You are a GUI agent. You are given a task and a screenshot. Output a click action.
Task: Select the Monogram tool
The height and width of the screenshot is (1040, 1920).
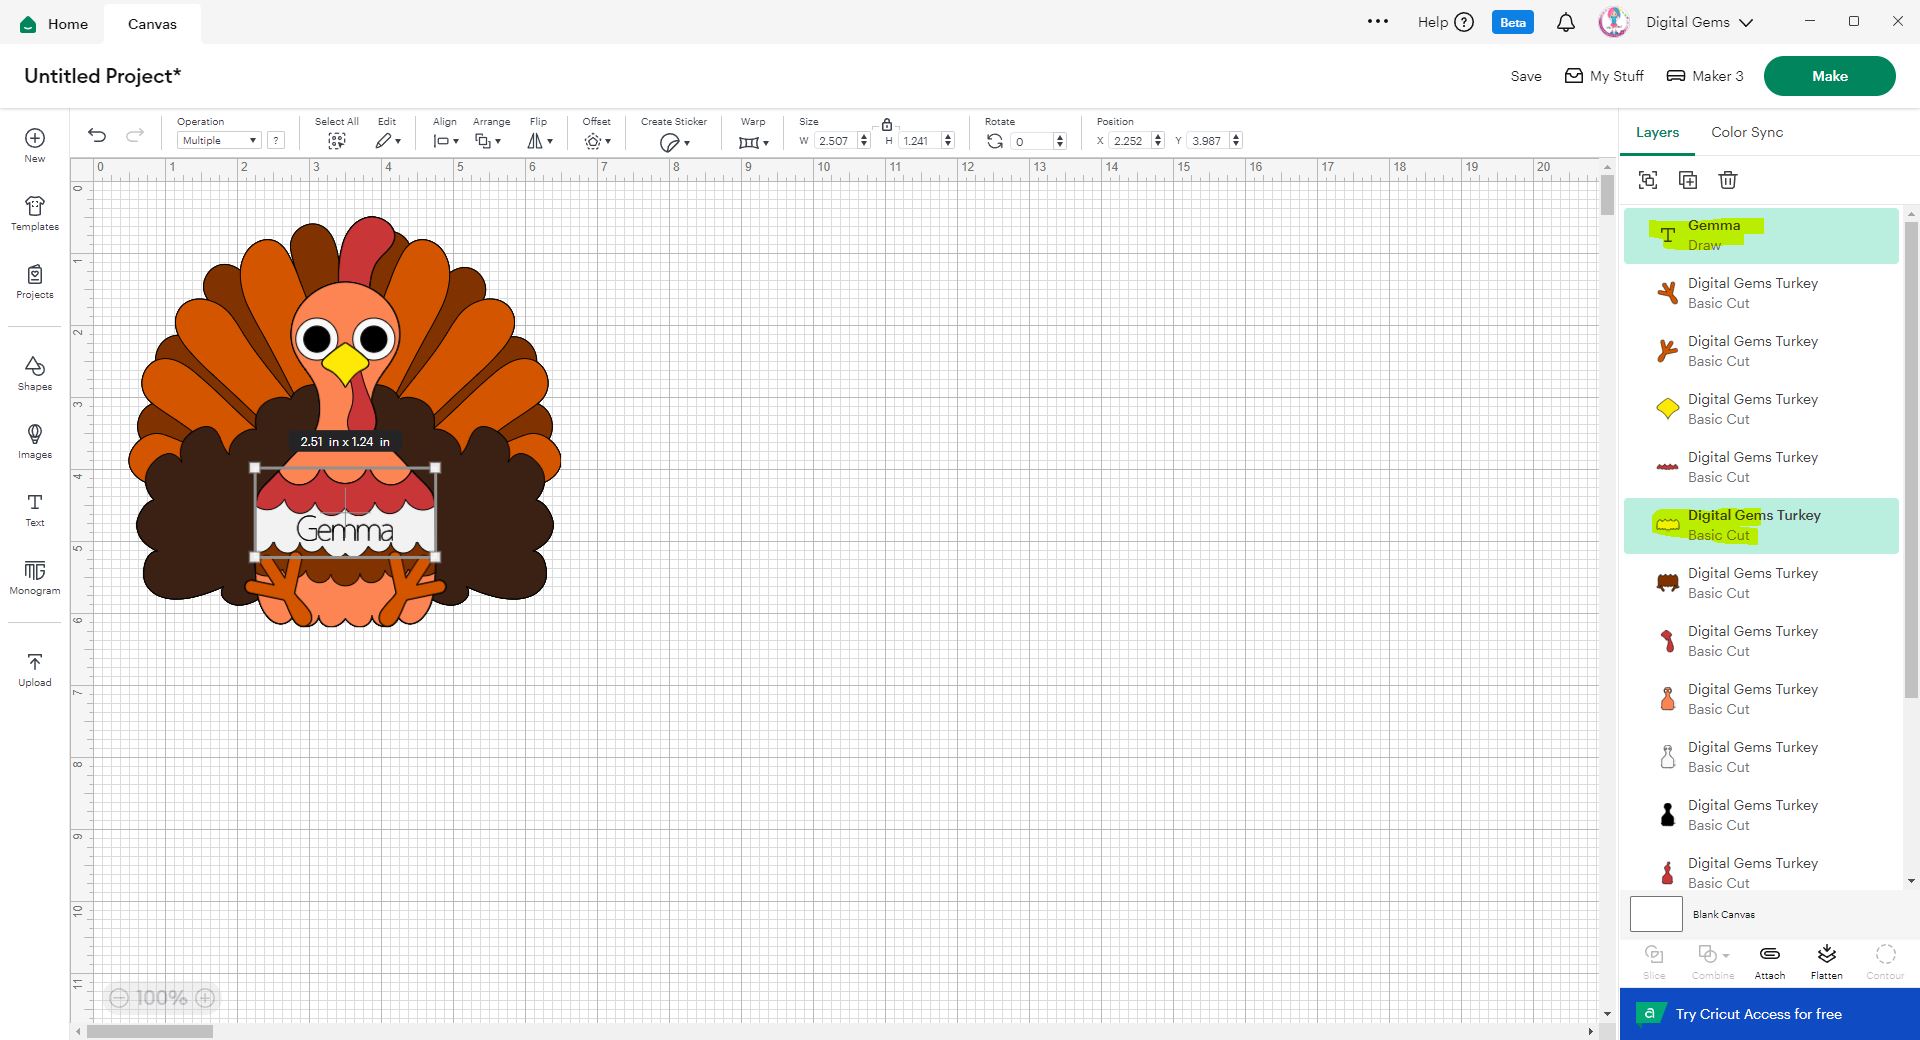tap(35, 577)
